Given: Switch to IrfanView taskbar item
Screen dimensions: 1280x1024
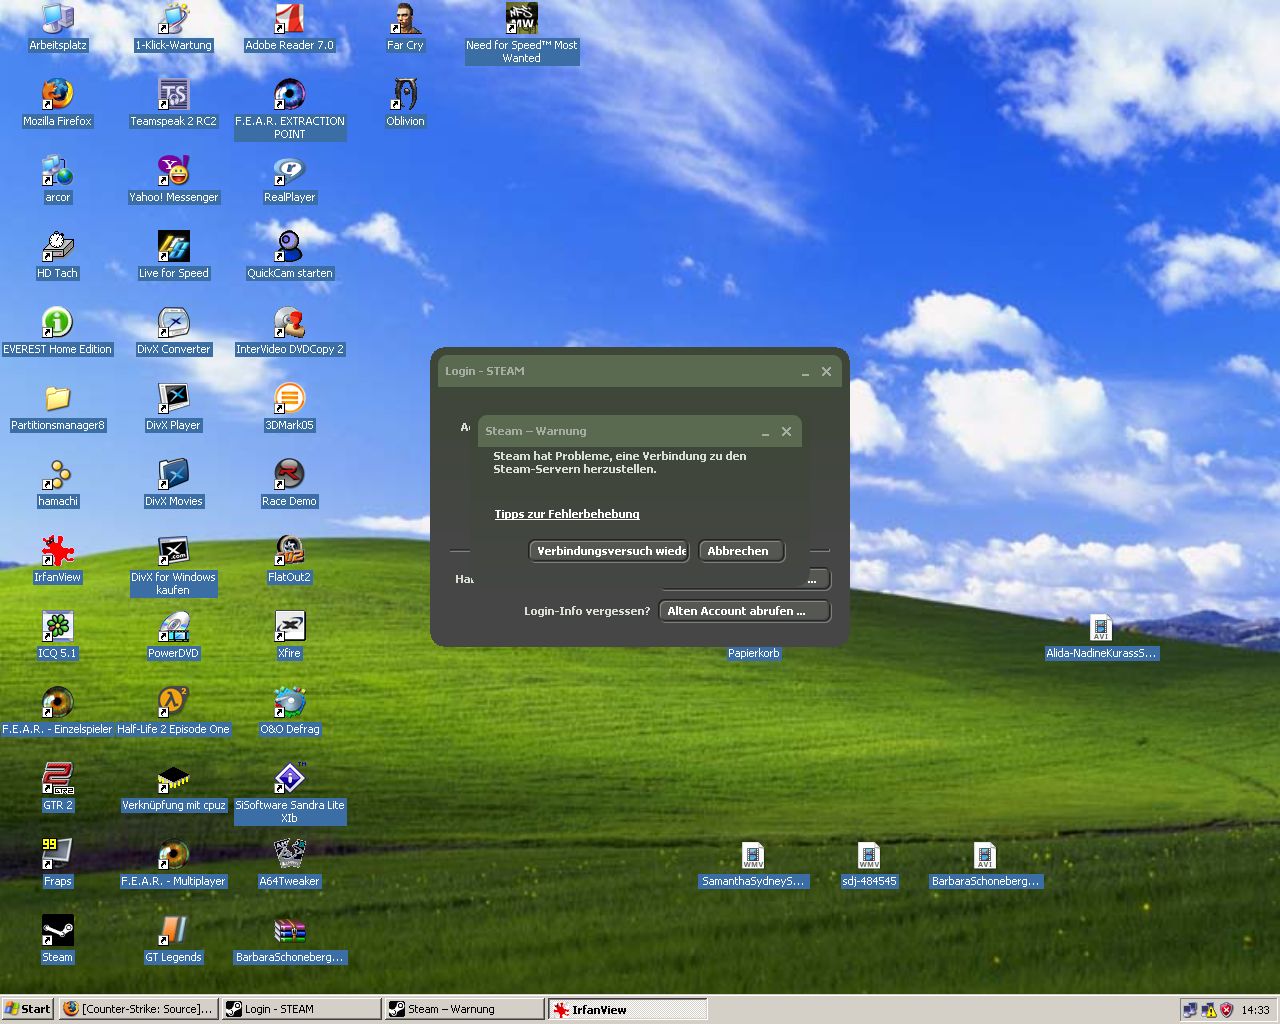Looking at the screenshot, I should coord(628,1009).
